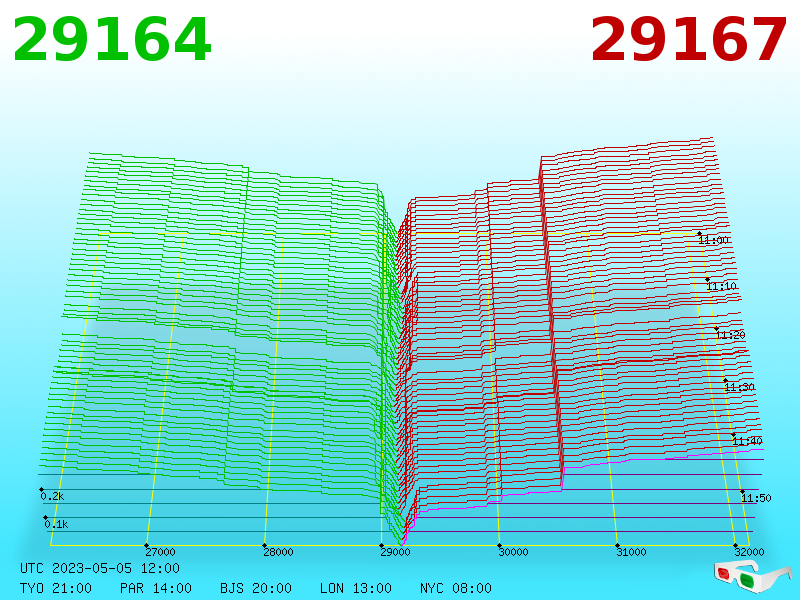Click the 11:10 time axis marker

coord(721,286)
